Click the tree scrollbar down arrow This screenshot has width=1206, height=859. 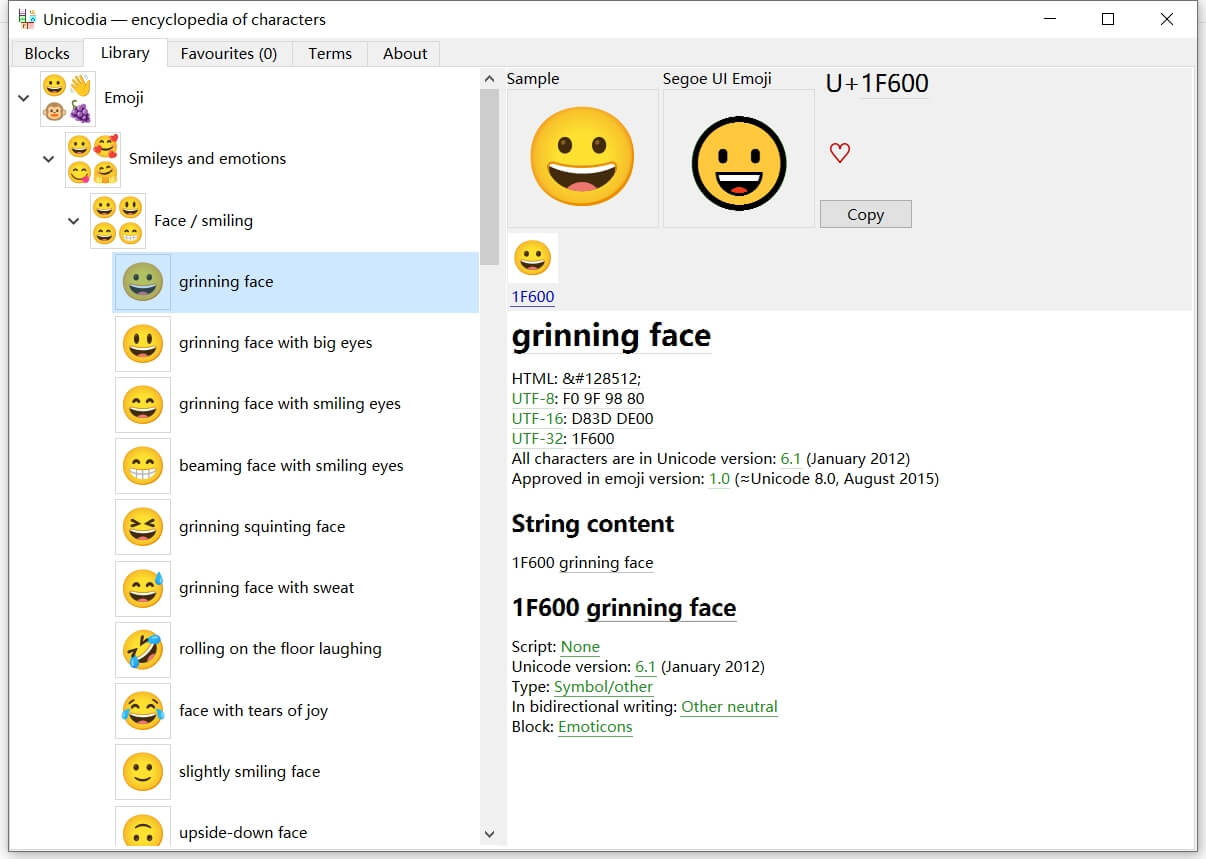tap(489, 834)
